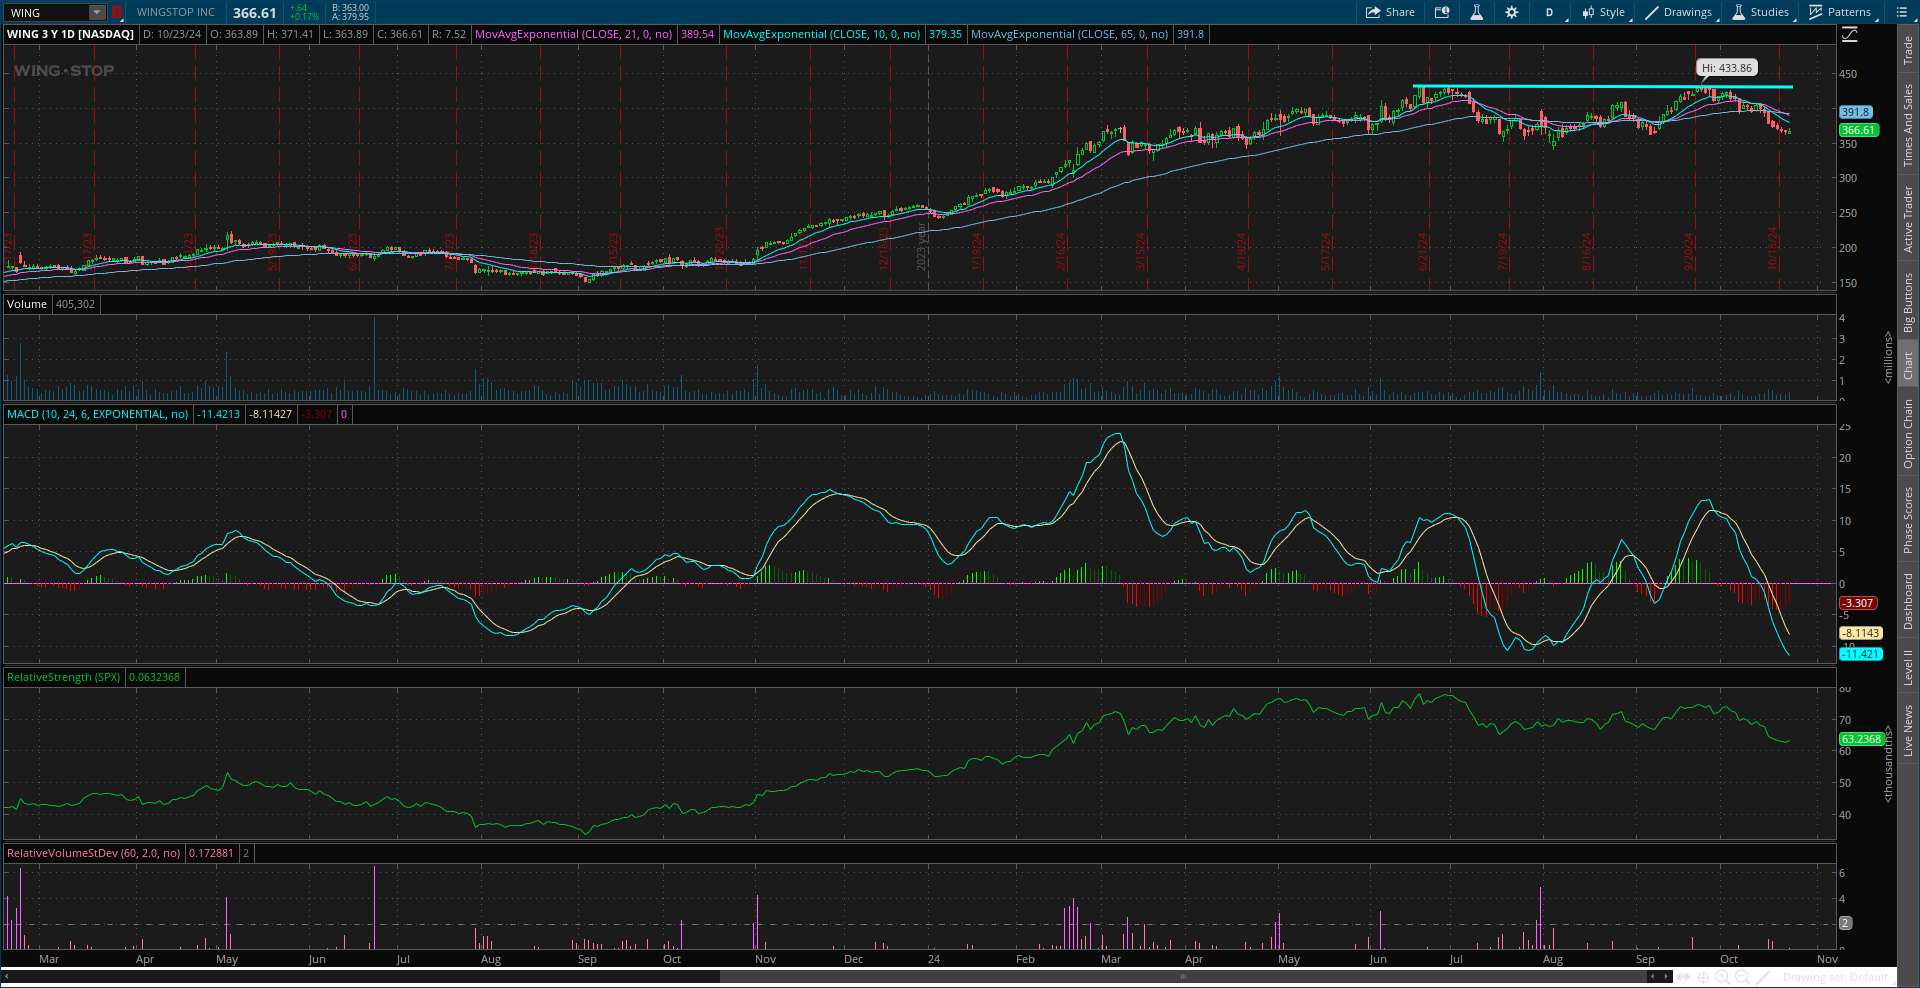Click the Hi: 433.86 price bubble
This screenshot has width=1920, height=988.
tap(1727, 68)
